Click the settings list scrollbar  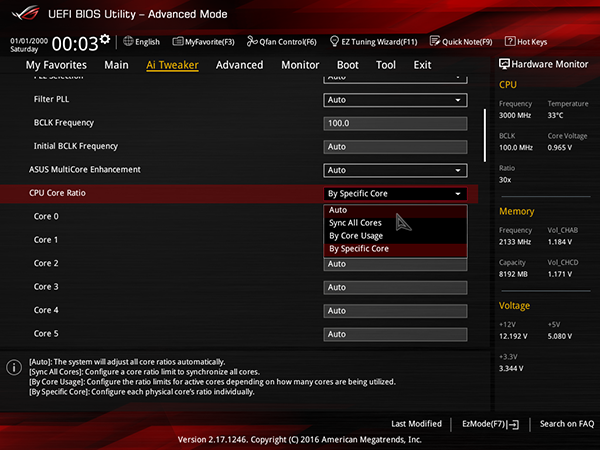point(485,135)
